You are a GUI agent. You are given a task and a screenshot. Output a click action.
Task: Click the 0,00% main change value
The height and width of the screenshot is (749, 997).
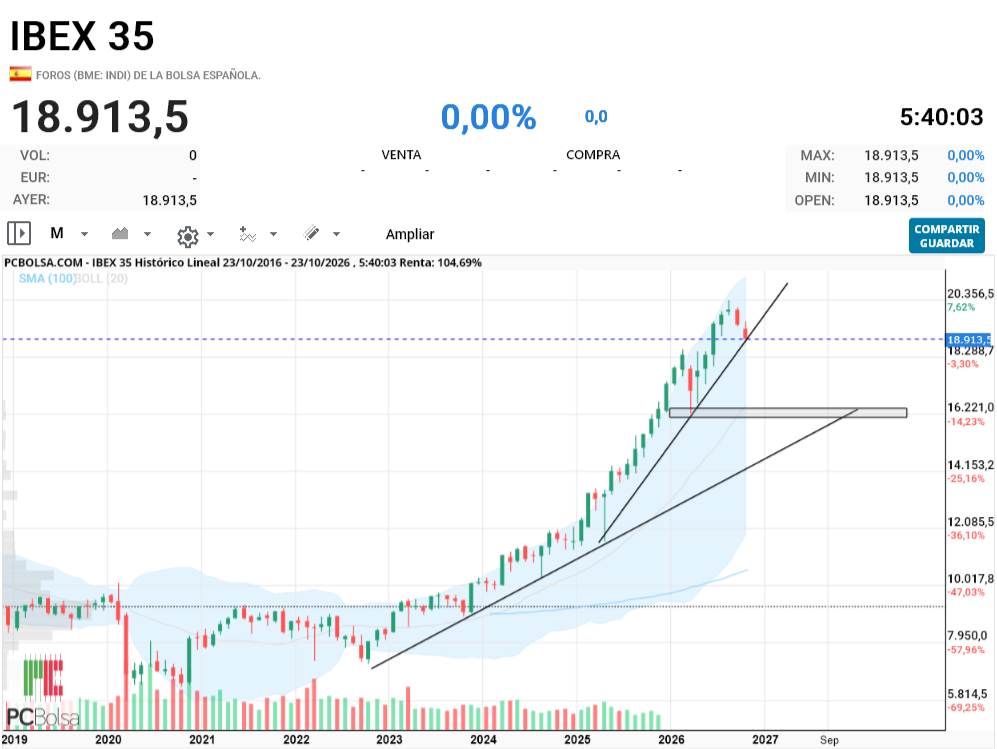(488, 117)
